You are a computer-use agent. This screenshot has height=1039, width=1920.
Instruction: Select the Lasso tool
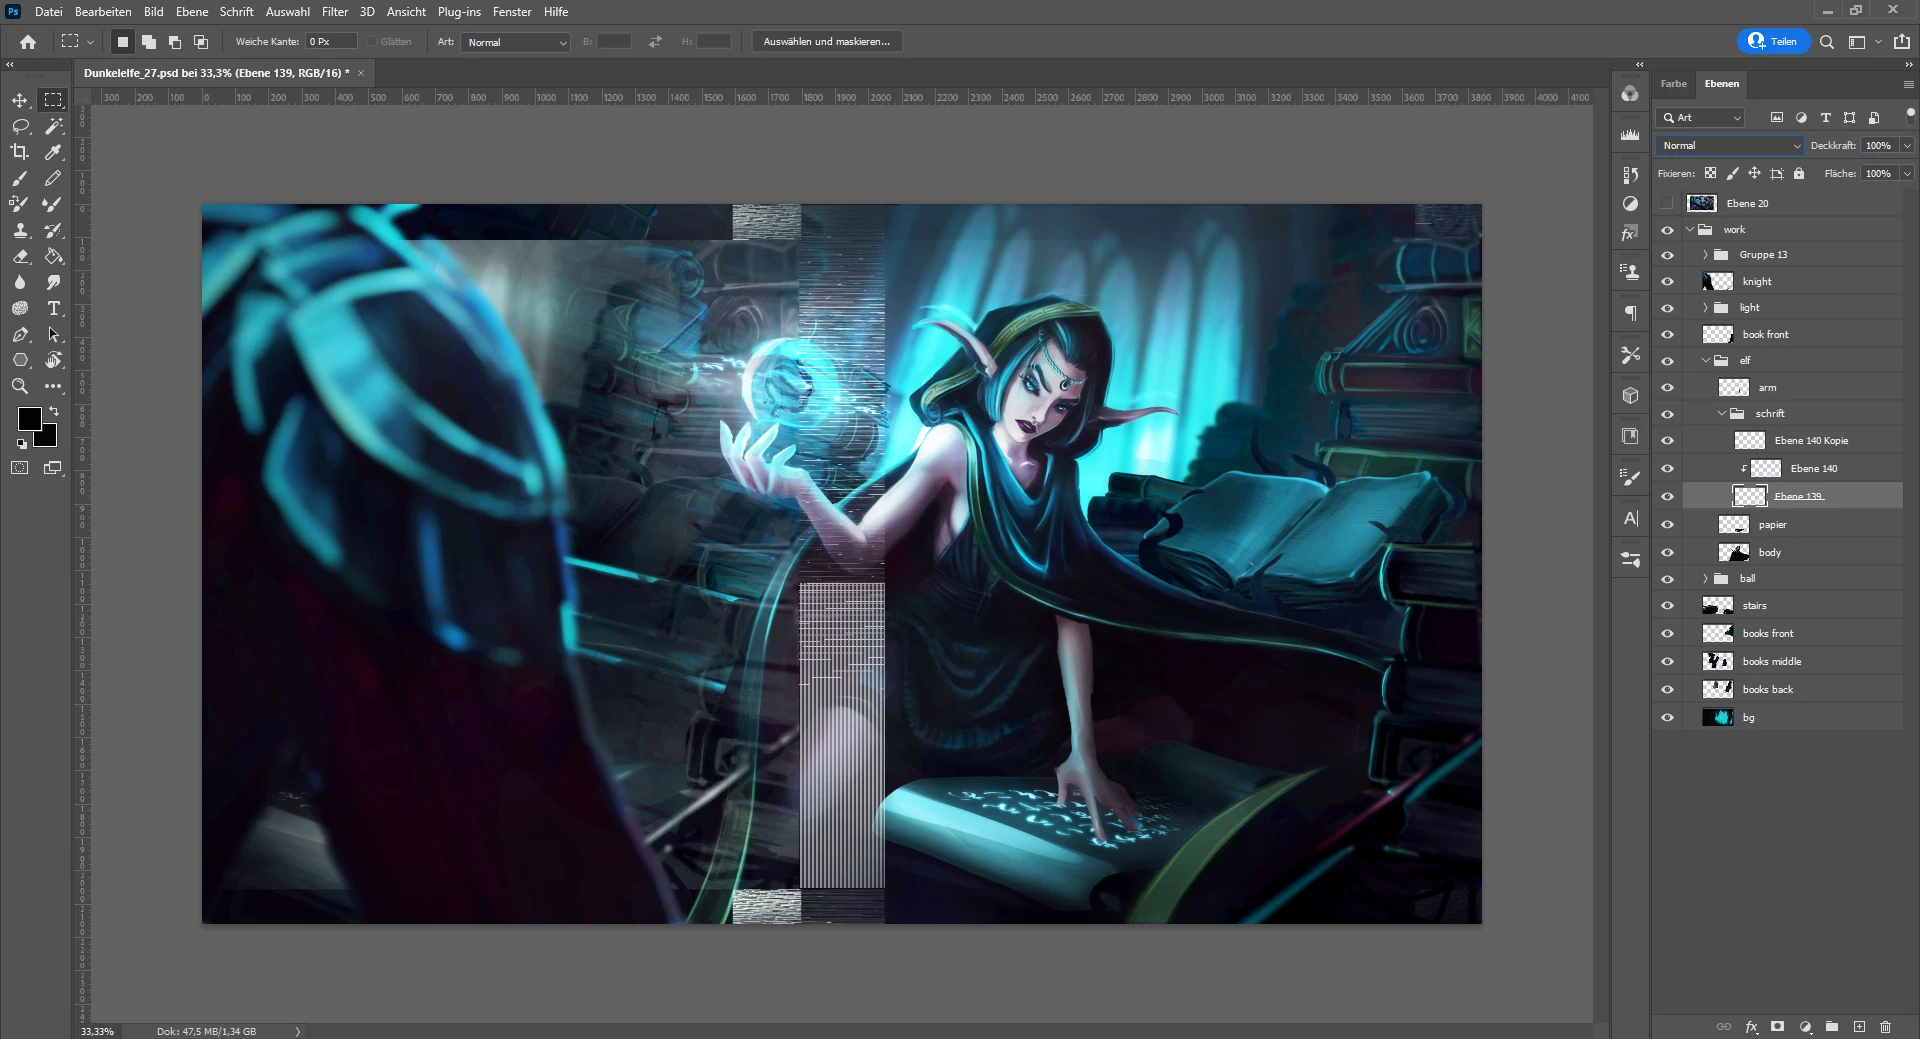pos(20,126)
